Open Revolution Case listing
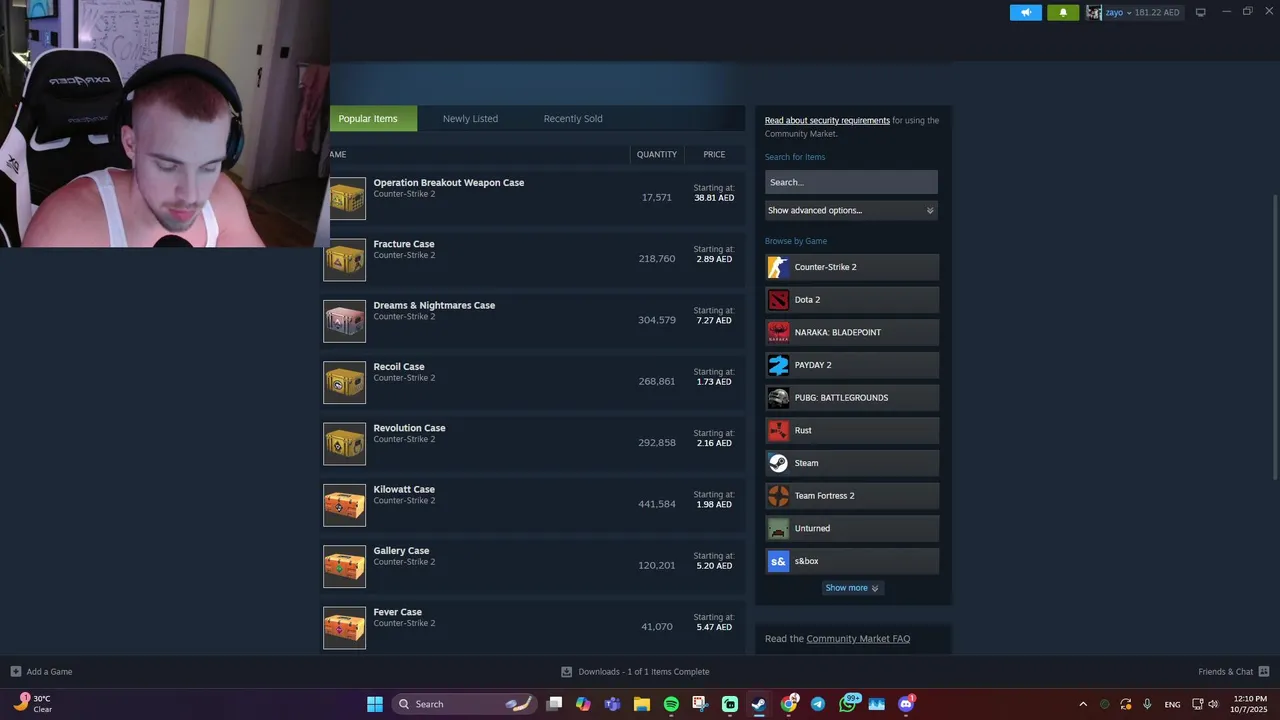 coord(533,443)
